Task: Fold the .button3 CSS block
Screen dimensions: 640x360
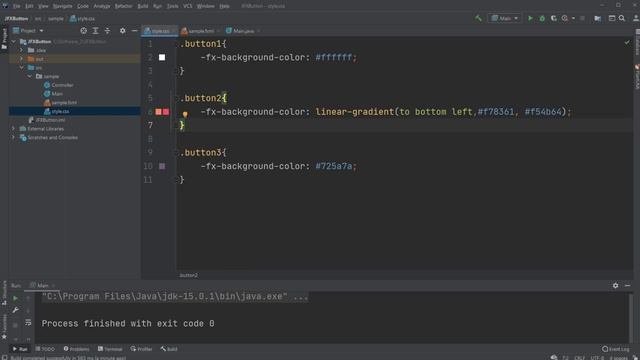Action: [177, 153]
